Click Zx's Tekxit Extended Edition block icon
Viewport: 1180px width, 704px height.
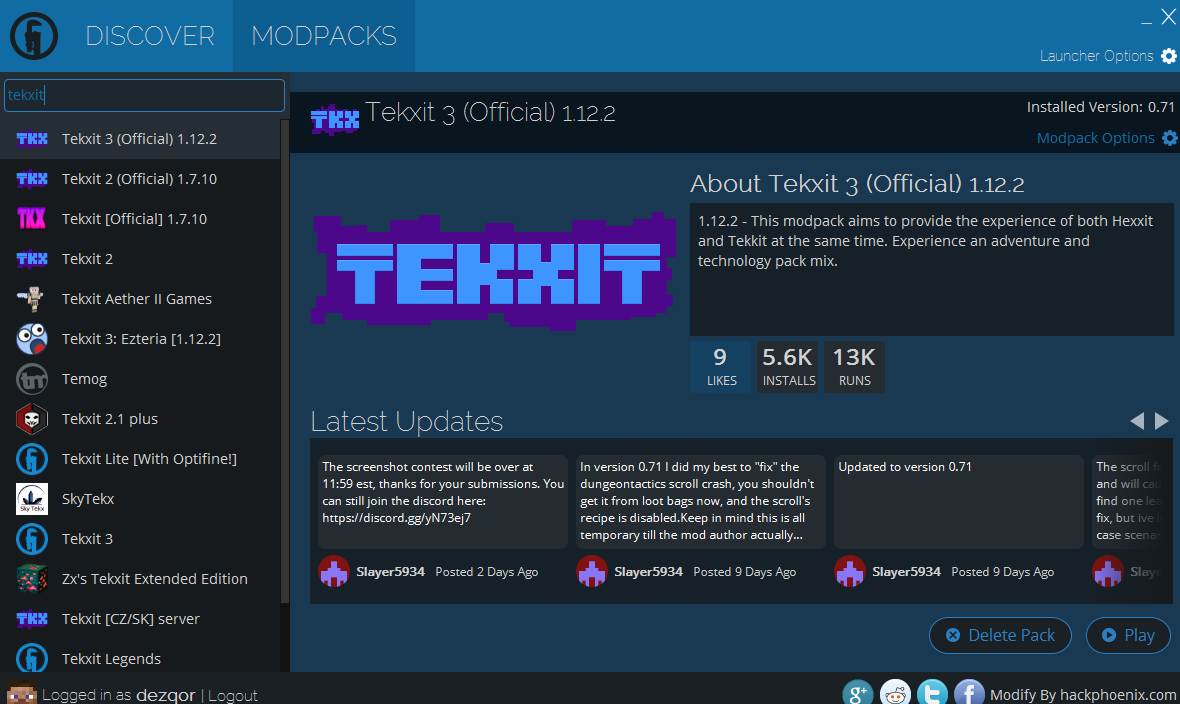(x=32, y=578)
